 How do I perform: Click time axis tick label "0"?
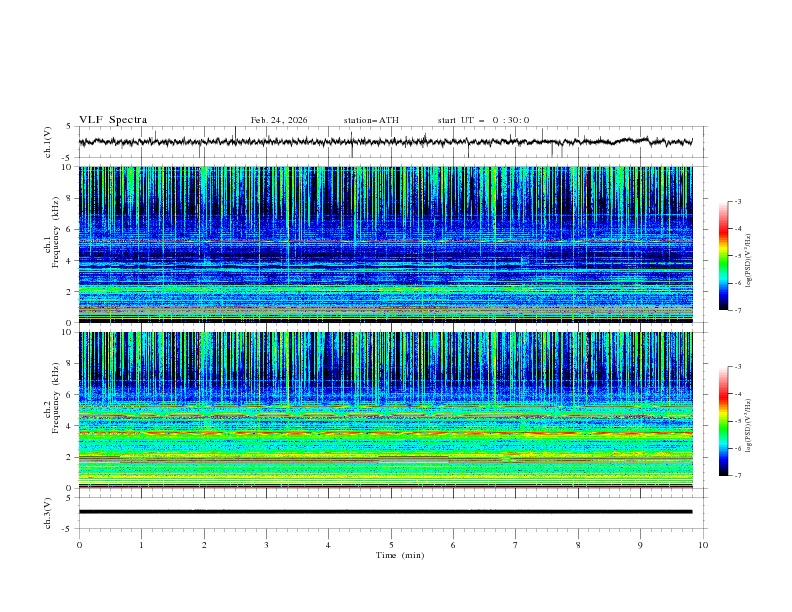pyautogui.click(x=79, y=545)
